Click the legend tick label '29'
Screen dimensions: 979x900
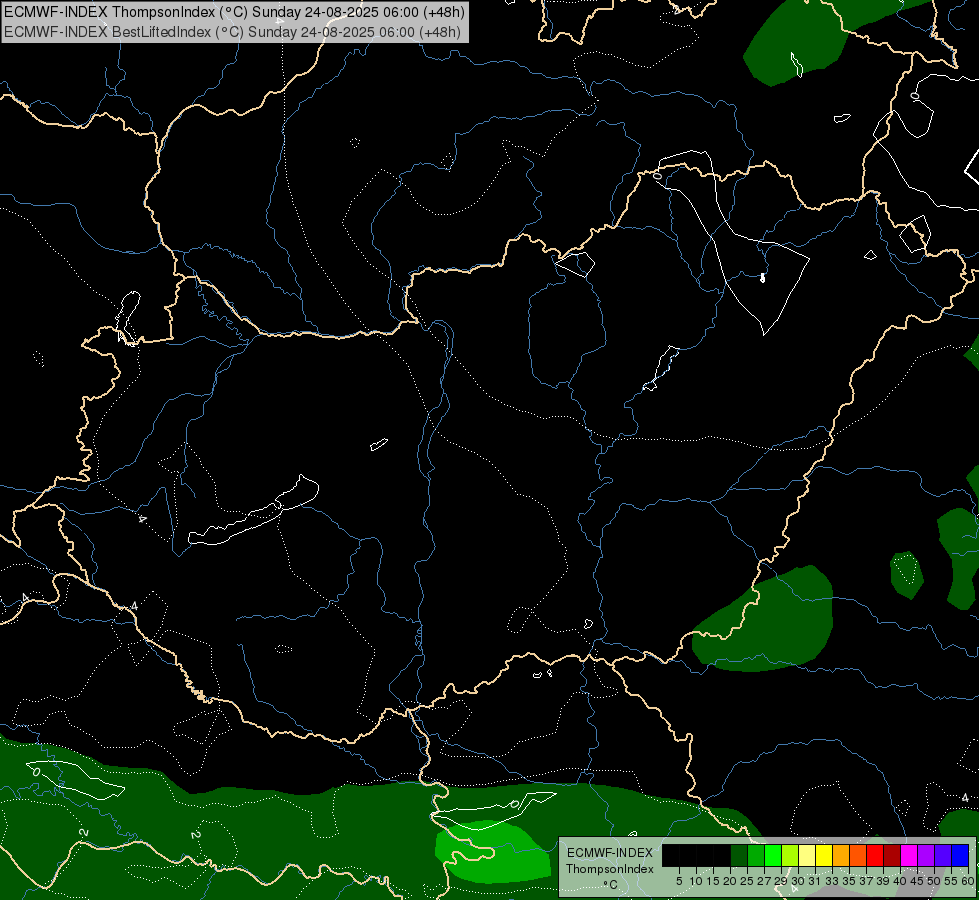(781, 881)
